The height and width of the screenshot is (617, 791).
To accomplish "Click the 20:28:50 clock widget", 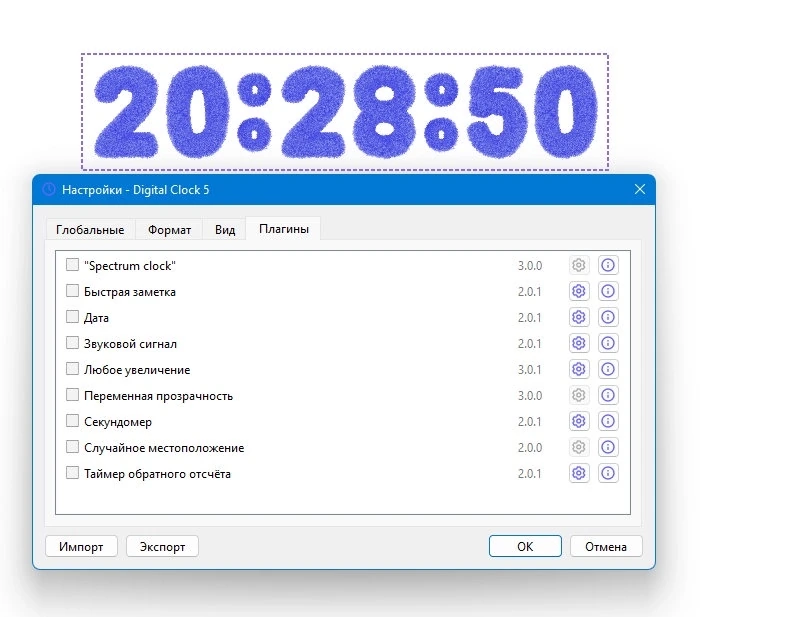I will [x=345, y=112].
